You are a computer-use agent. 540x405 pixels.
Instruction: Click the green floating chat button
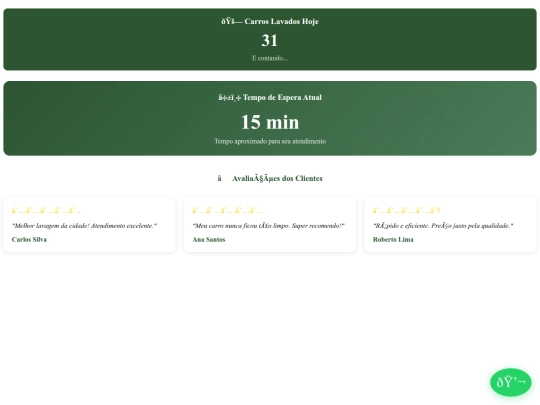point(510,382)
